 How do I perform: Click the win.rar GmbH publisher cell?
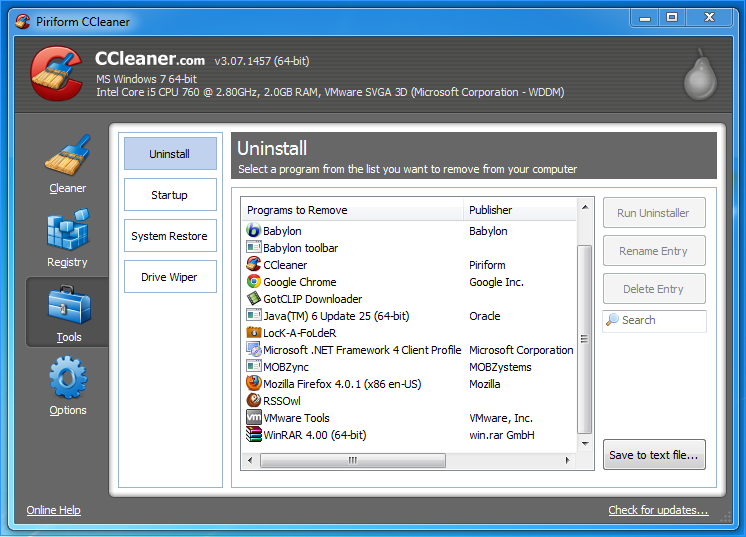click(502, 435)
